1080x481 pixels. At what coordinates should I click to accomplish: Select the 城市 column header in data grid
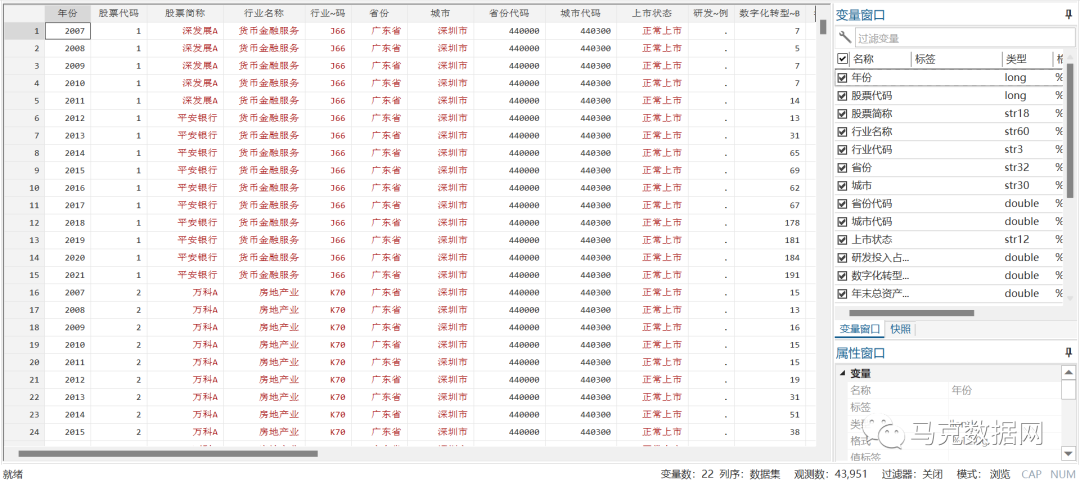(440, 13)
